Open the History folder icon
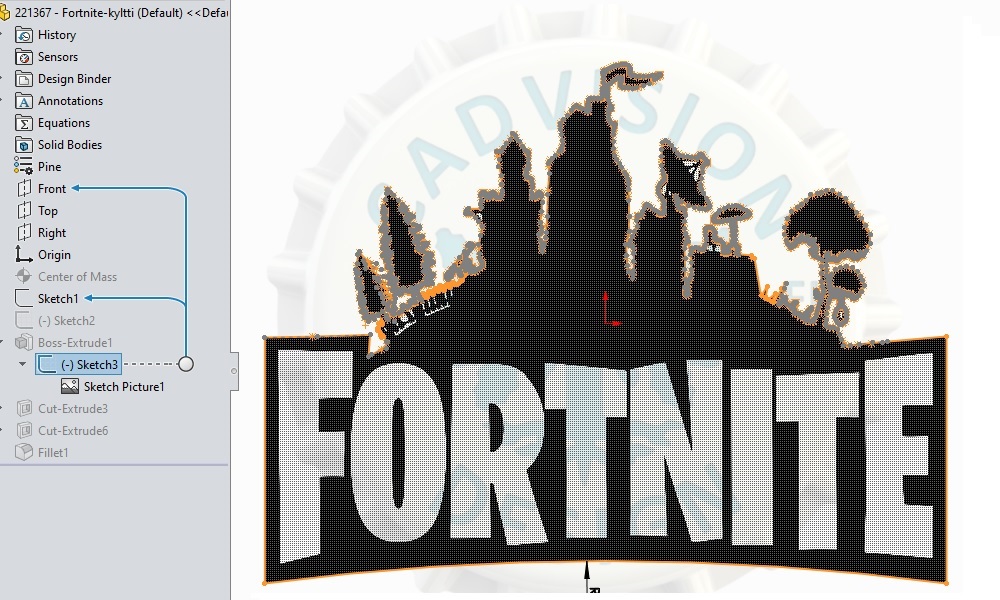The height and width of the screenshot is (600, 1000). tap(24, 35)
